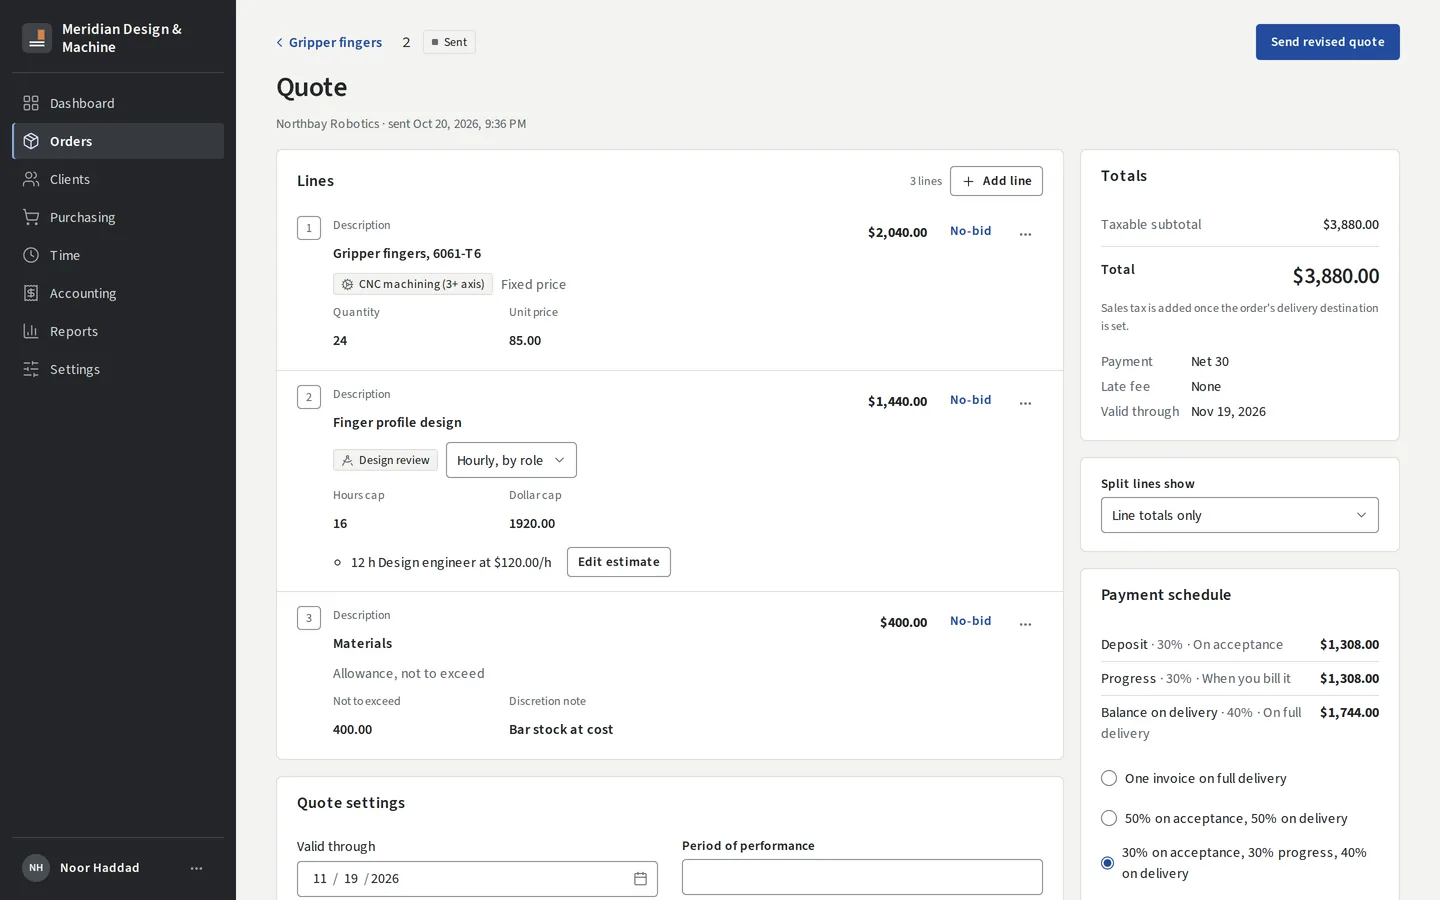Click the Materials line description

[x=363, y=644]
